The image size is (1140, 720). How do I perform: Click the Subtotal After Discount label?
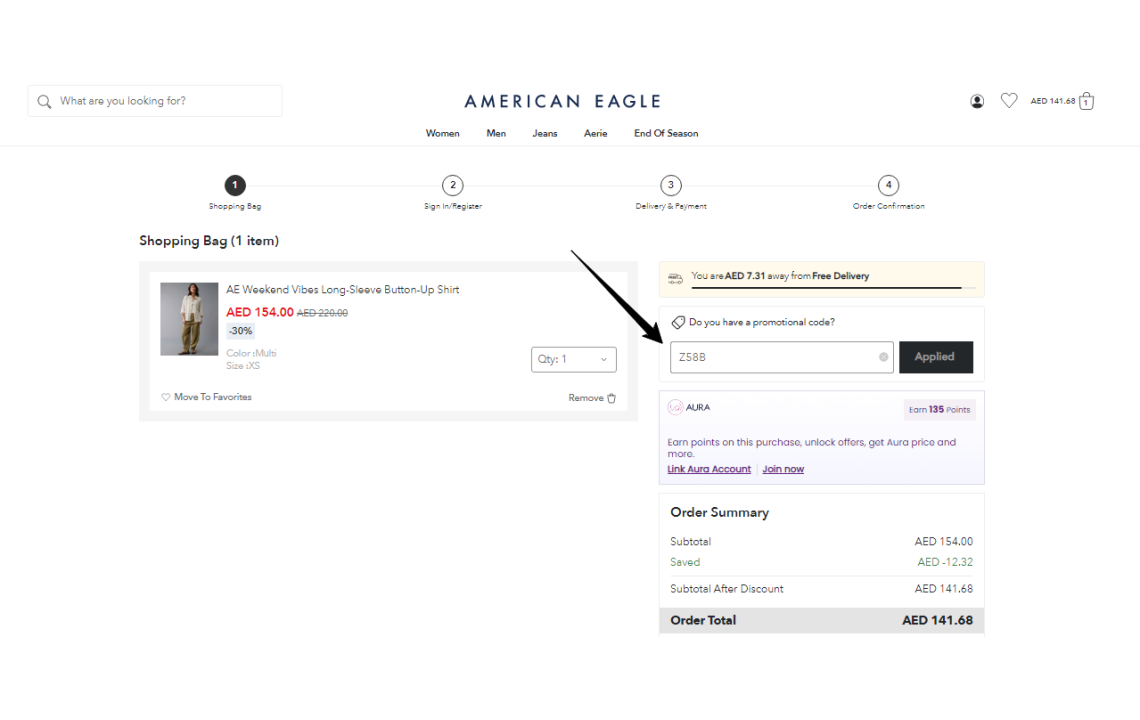(x=726, y=589)
